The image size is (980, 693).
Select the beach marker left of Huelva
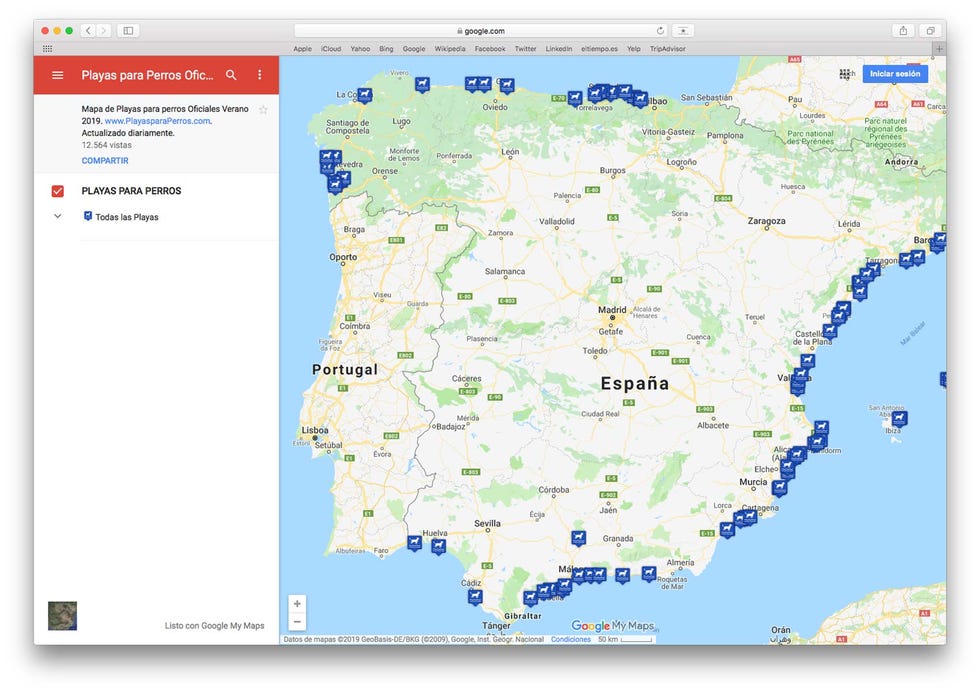(x=414, y=542)
